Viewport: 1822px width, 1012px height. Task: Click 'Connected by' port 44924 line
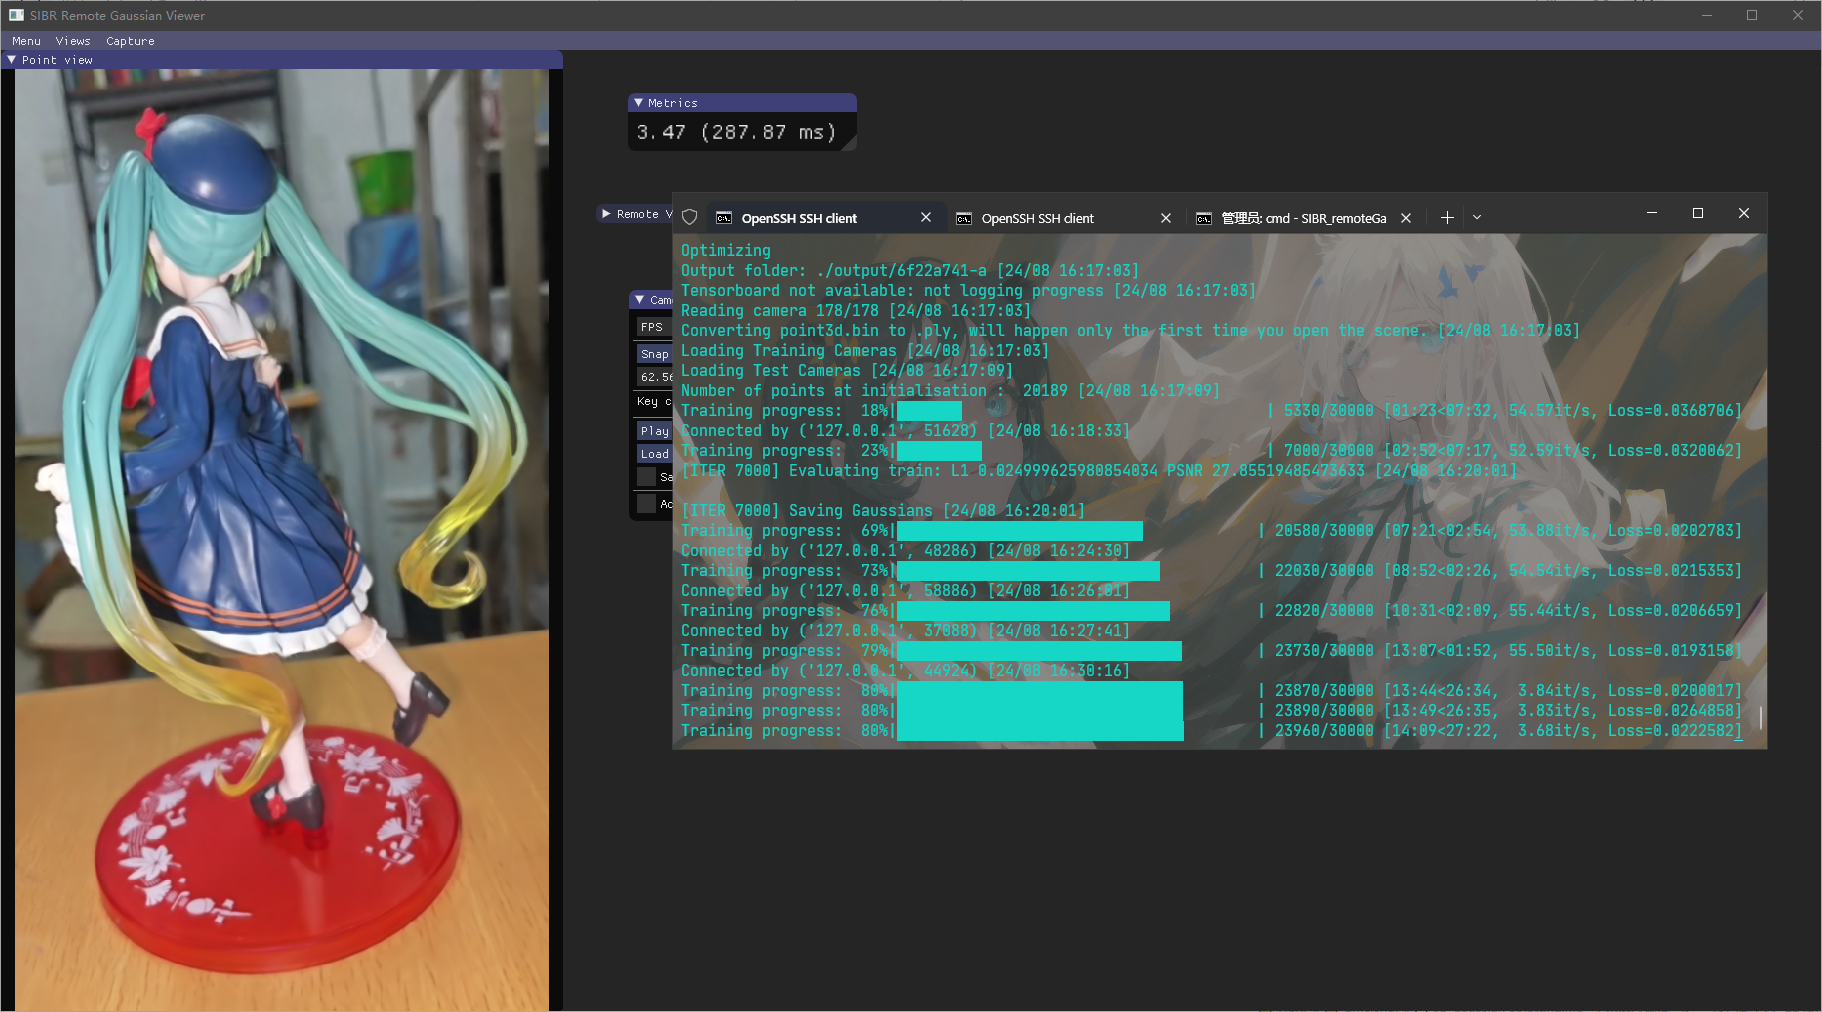click(905, 671)
